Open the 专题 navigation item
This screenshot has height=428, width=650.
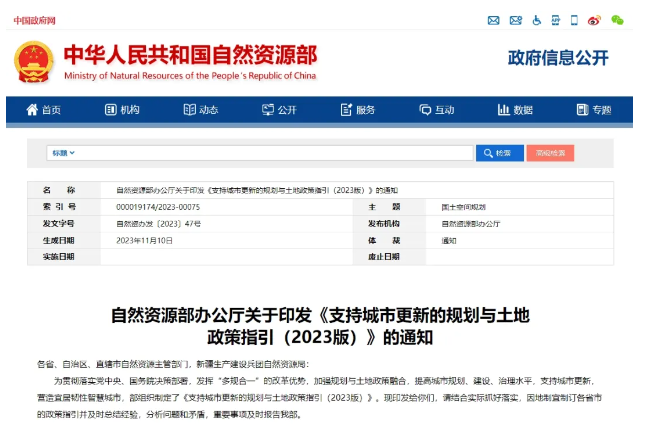(x=594, y=110)
